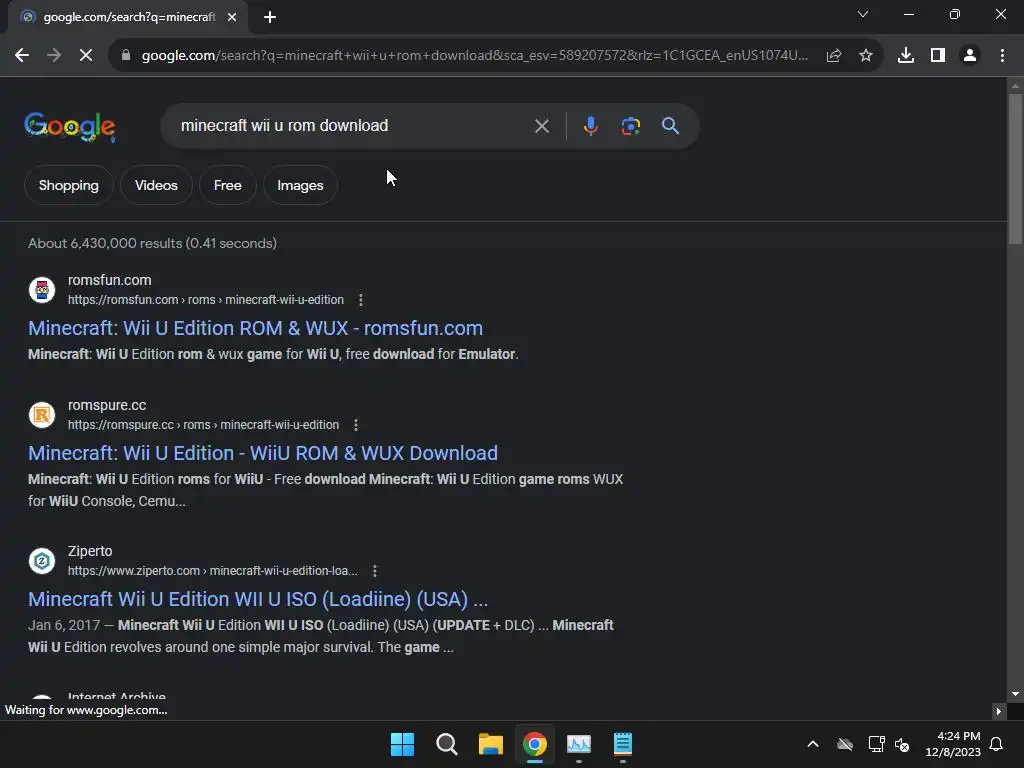Click scrollbar down arrow
The width and height of the screenshot is (1024, 768).
coord(1015,694)
